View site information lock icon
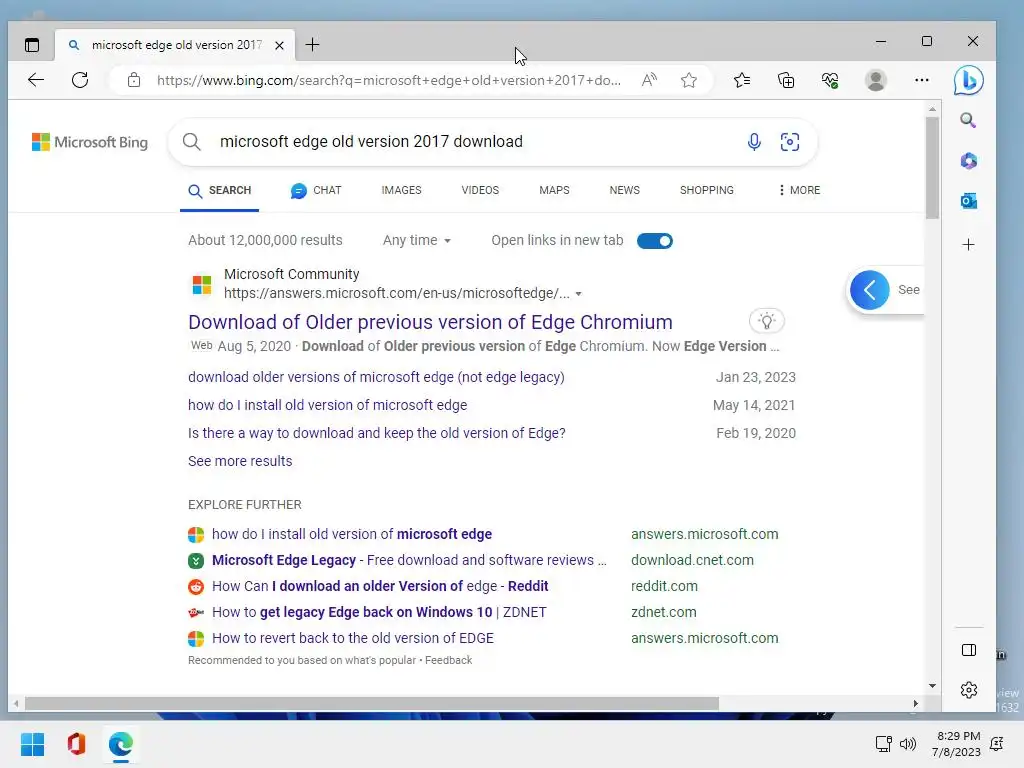Viewport: 1024px width, 768px height. coord(134,80)
